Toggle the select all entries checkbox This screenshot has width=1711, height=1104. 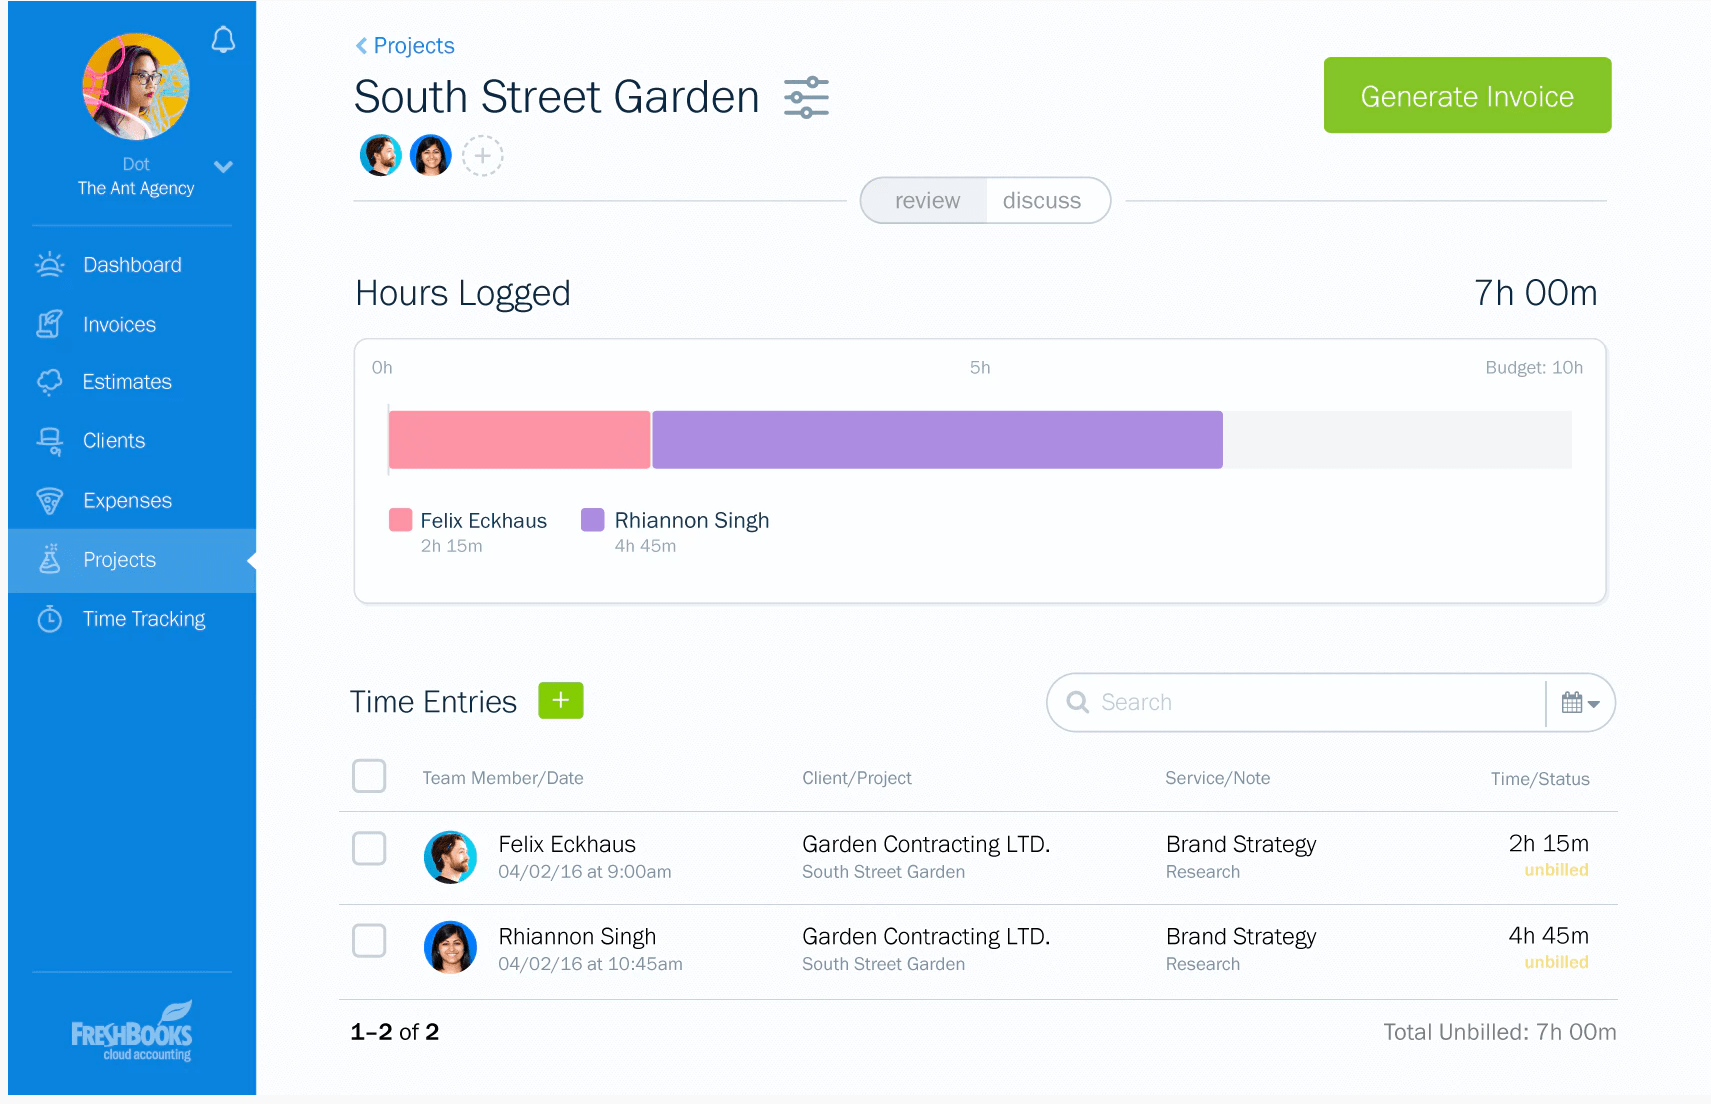[x=369, y=776]
